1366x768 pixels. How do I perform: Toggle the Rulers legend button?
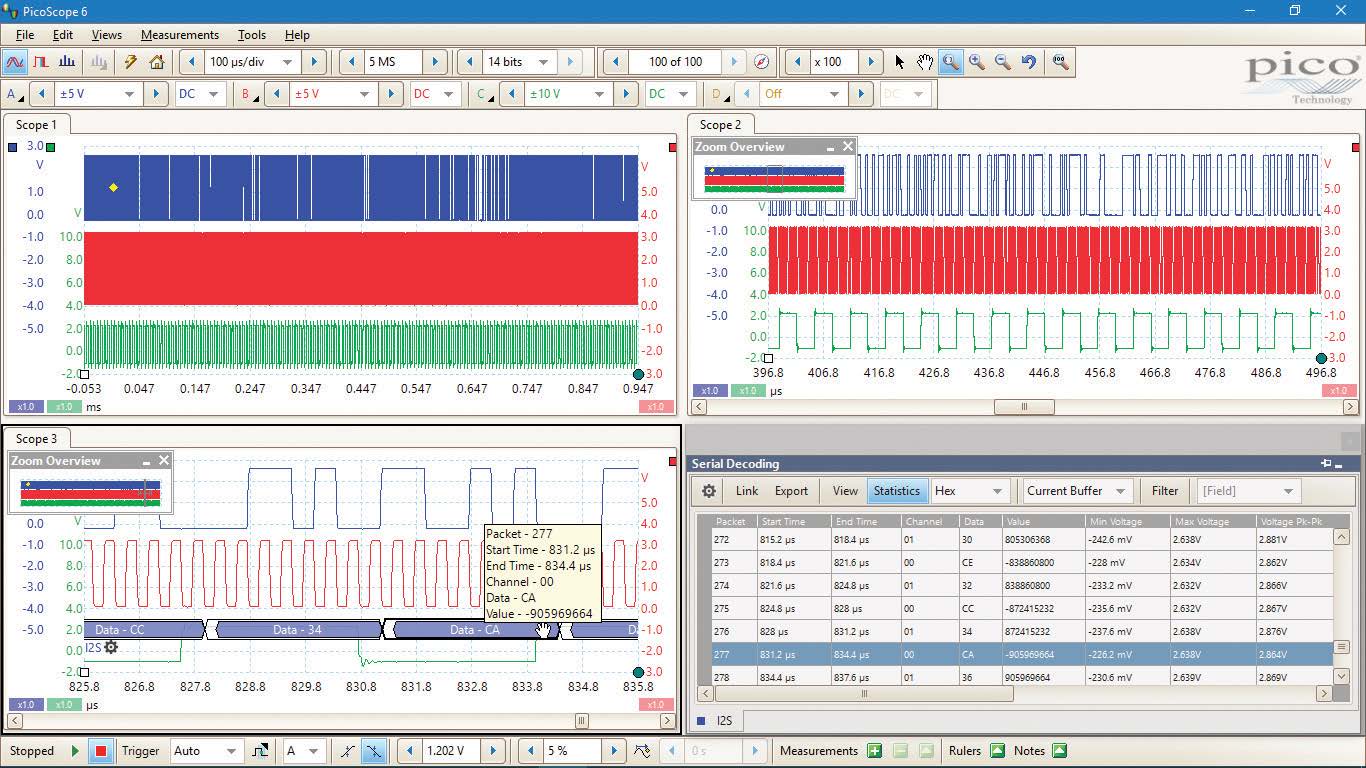(x=997, y=751)
